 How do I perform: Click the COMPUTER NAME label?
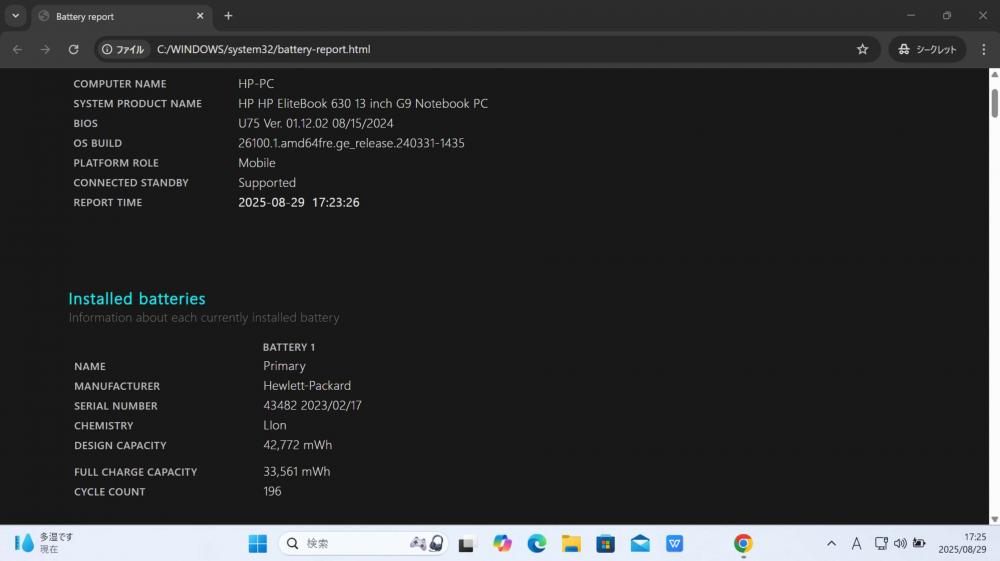click(x=120, y=84)
